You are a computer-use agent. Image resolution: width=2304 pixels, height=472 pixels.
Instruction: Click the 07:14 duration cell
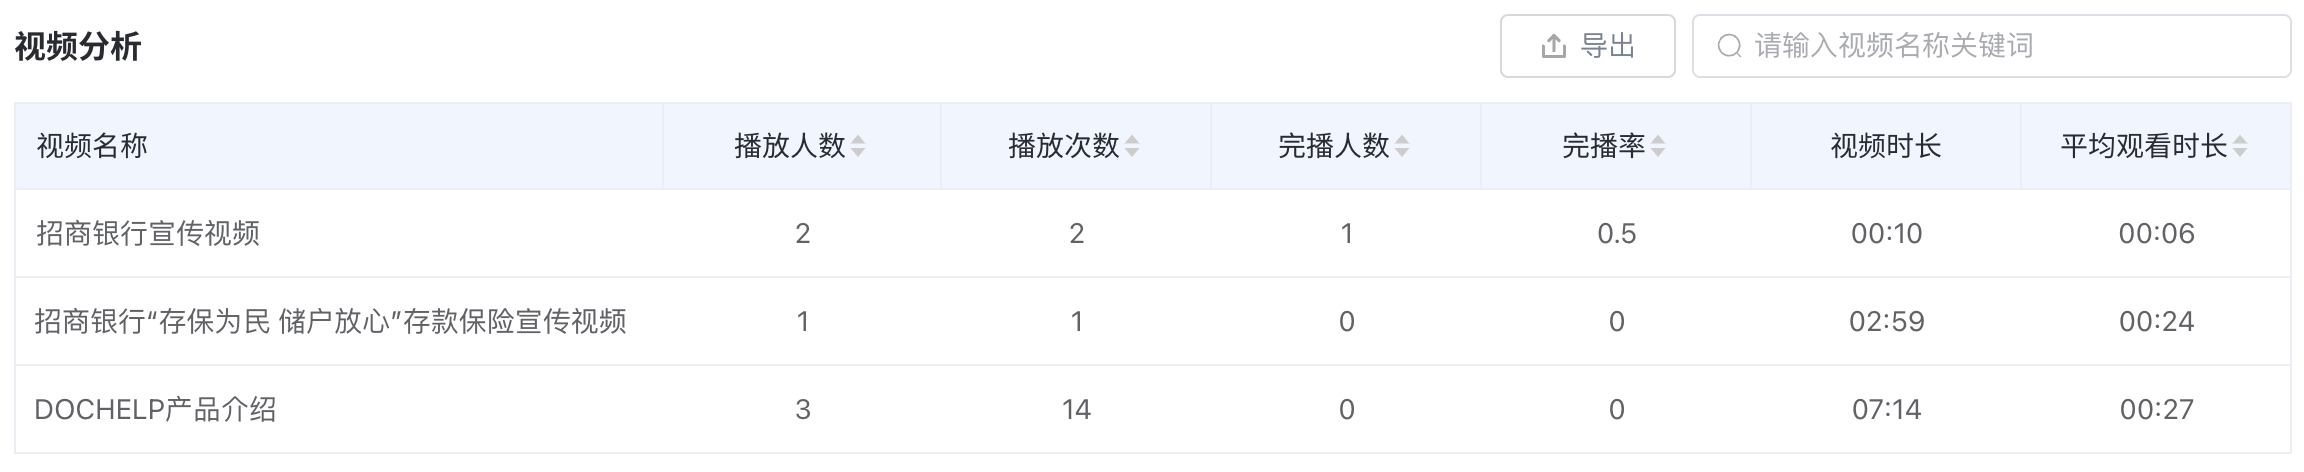1886,410
